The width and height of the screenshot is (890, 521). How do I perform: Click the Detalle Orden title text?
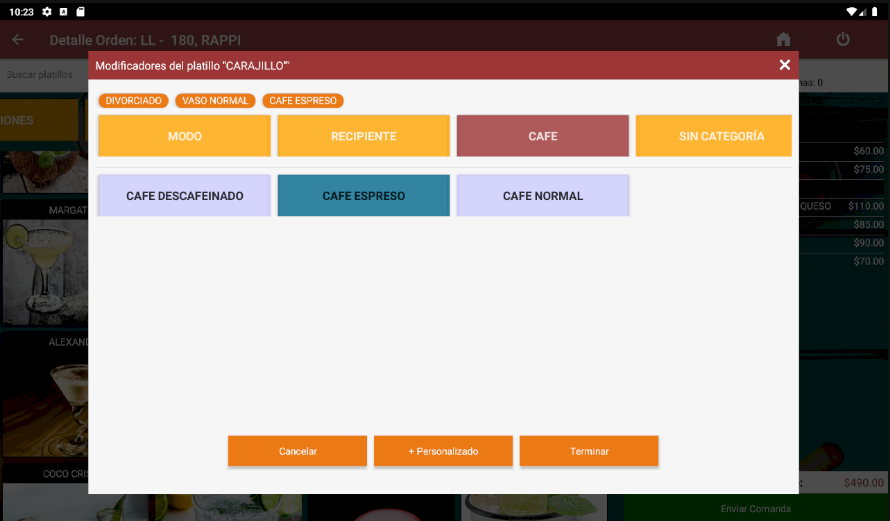point(145,40)
